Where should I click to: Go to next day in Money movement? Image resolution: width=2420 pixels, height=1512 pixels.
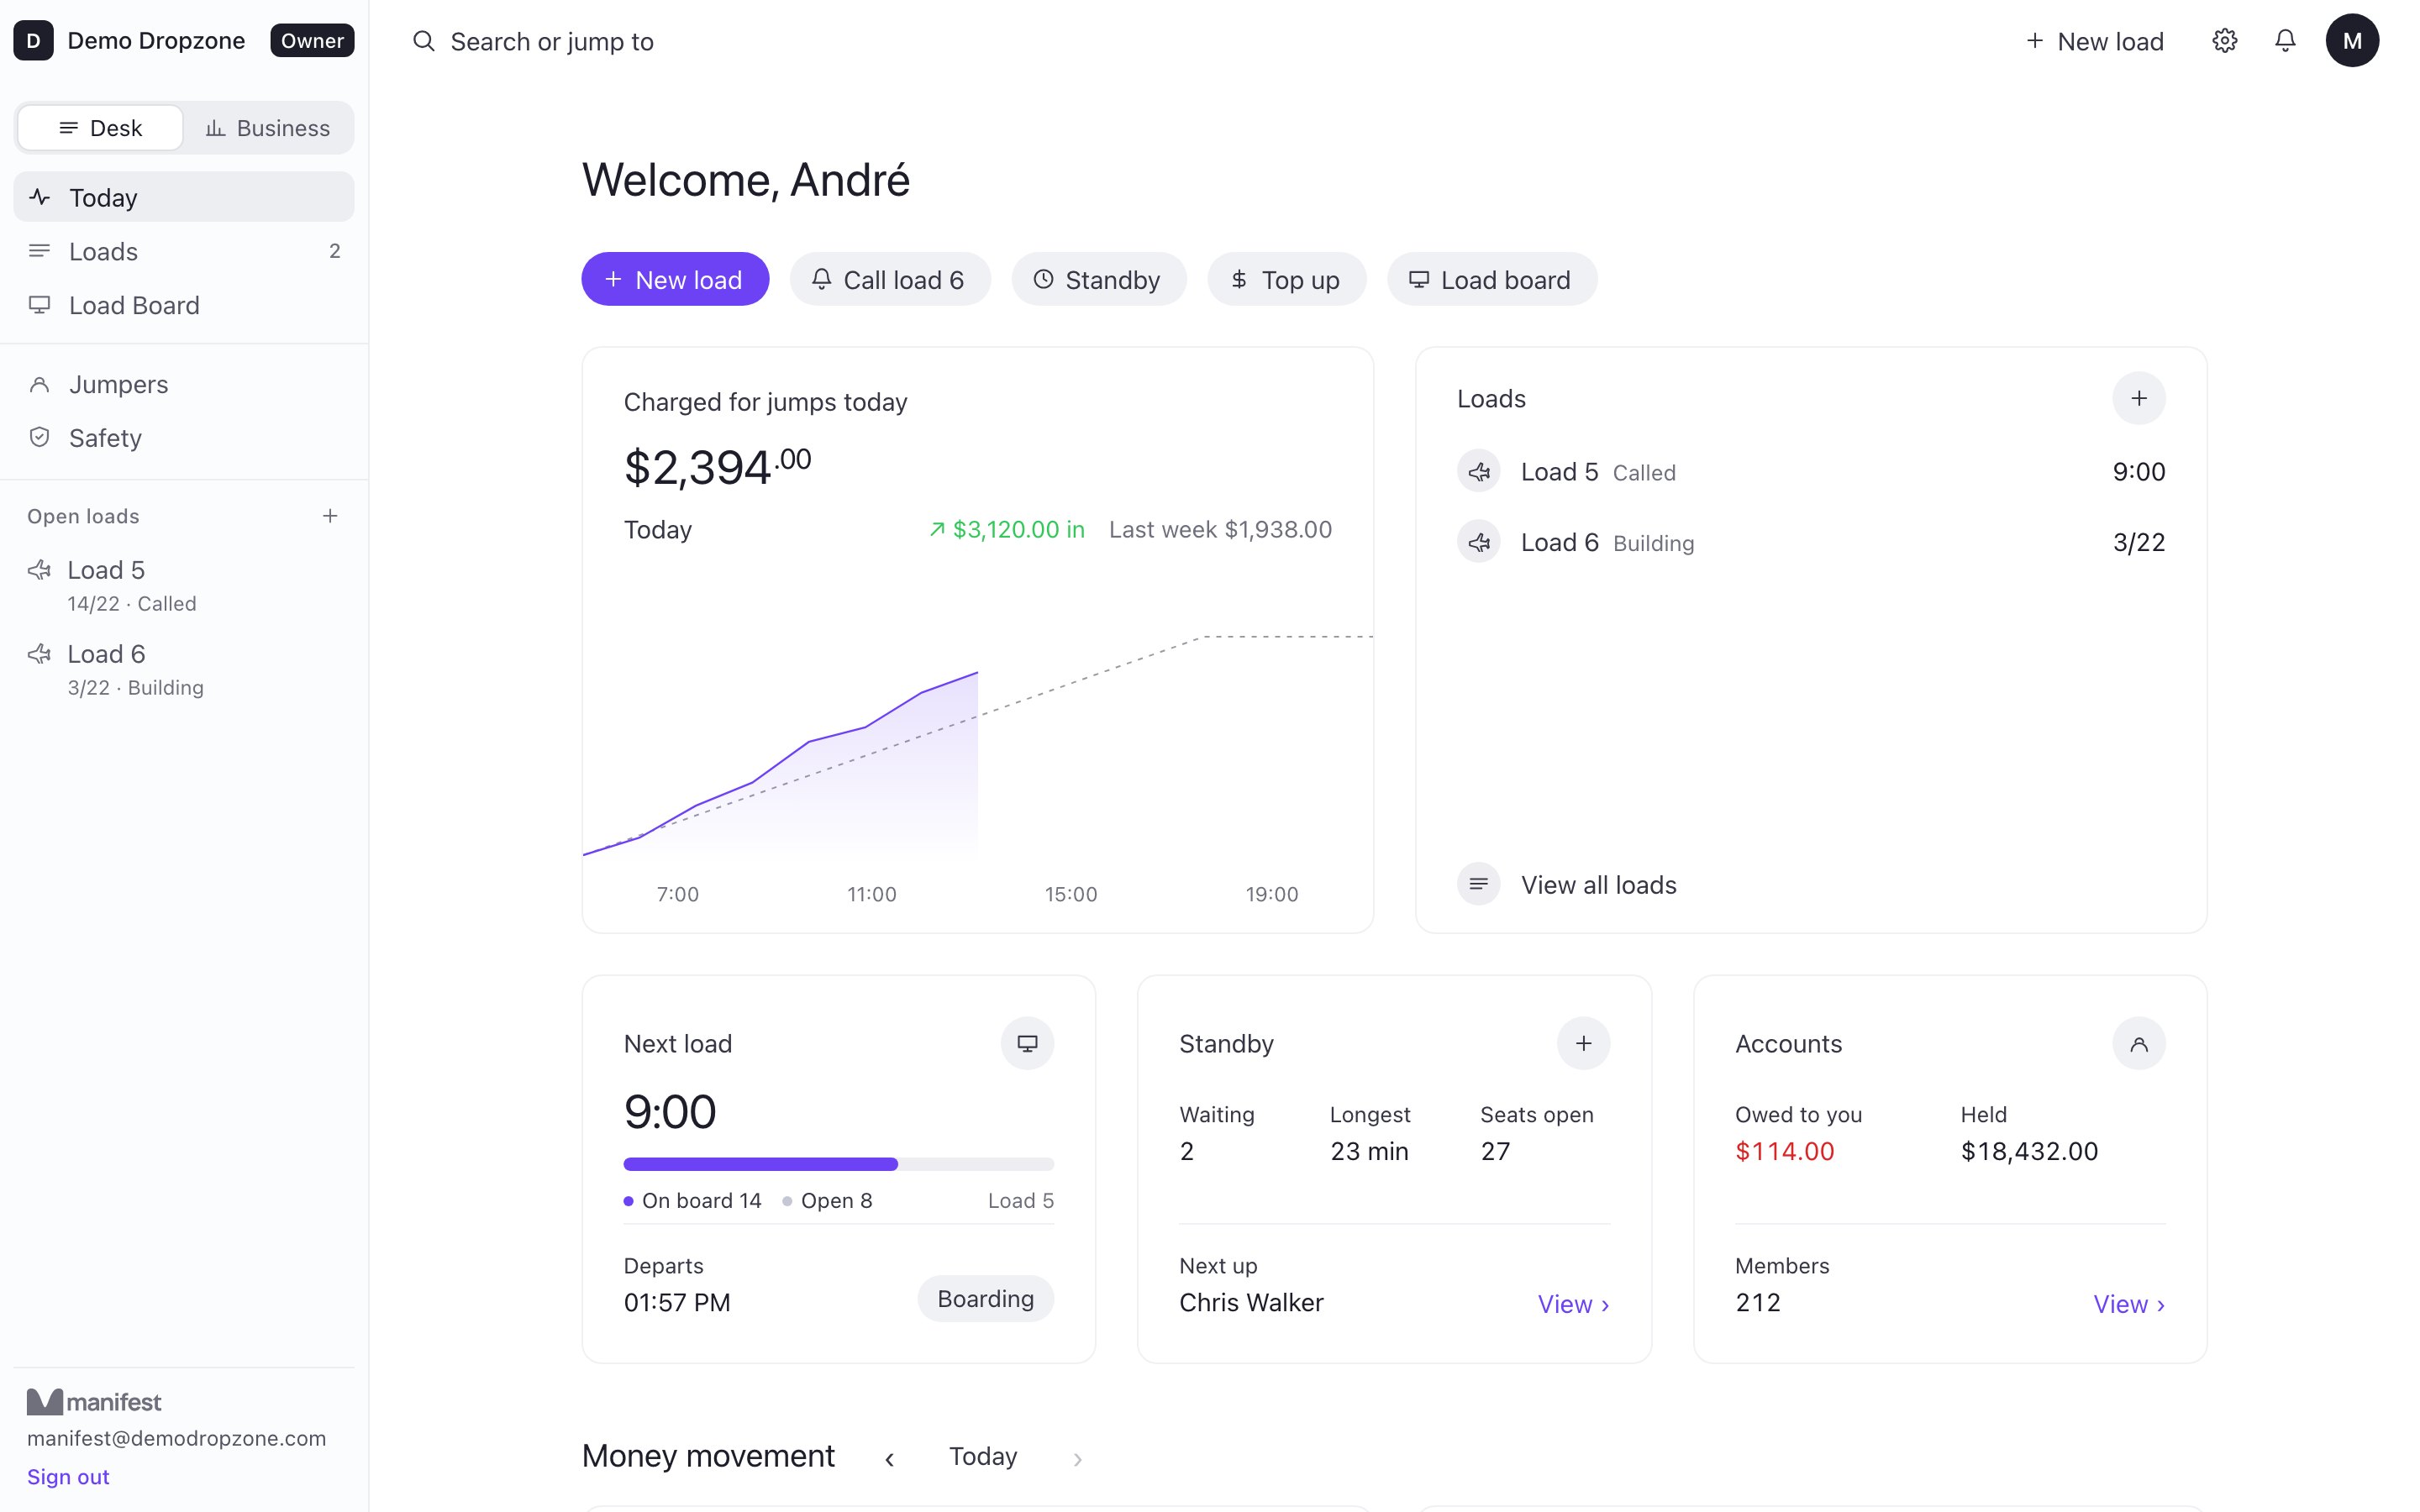pyautogui.click(x=1077, y=1458)
